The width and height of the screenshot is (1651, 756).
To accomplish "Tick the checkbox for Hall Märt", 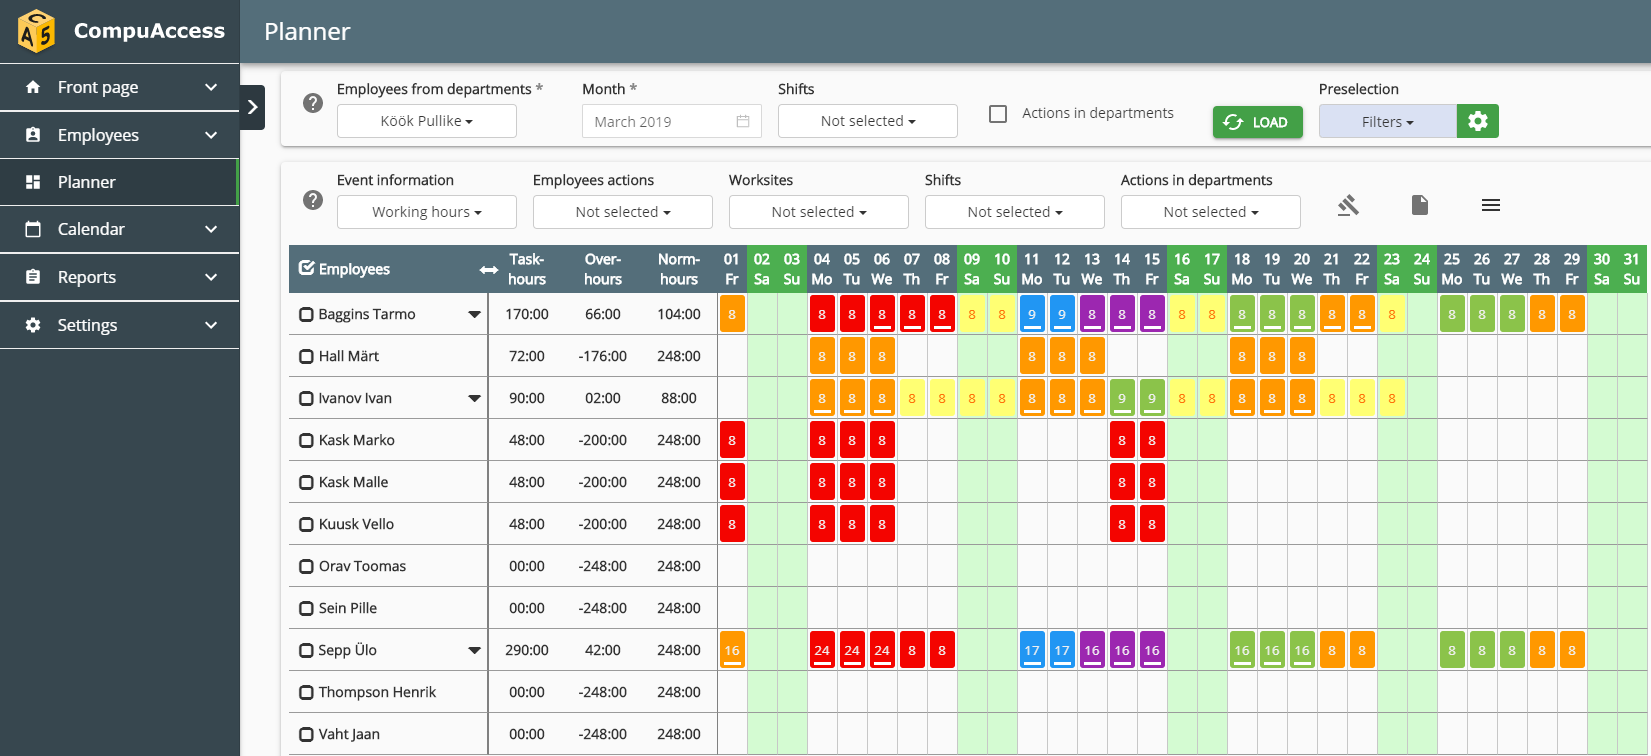I will pyautogui.click(x=307, y=356).
